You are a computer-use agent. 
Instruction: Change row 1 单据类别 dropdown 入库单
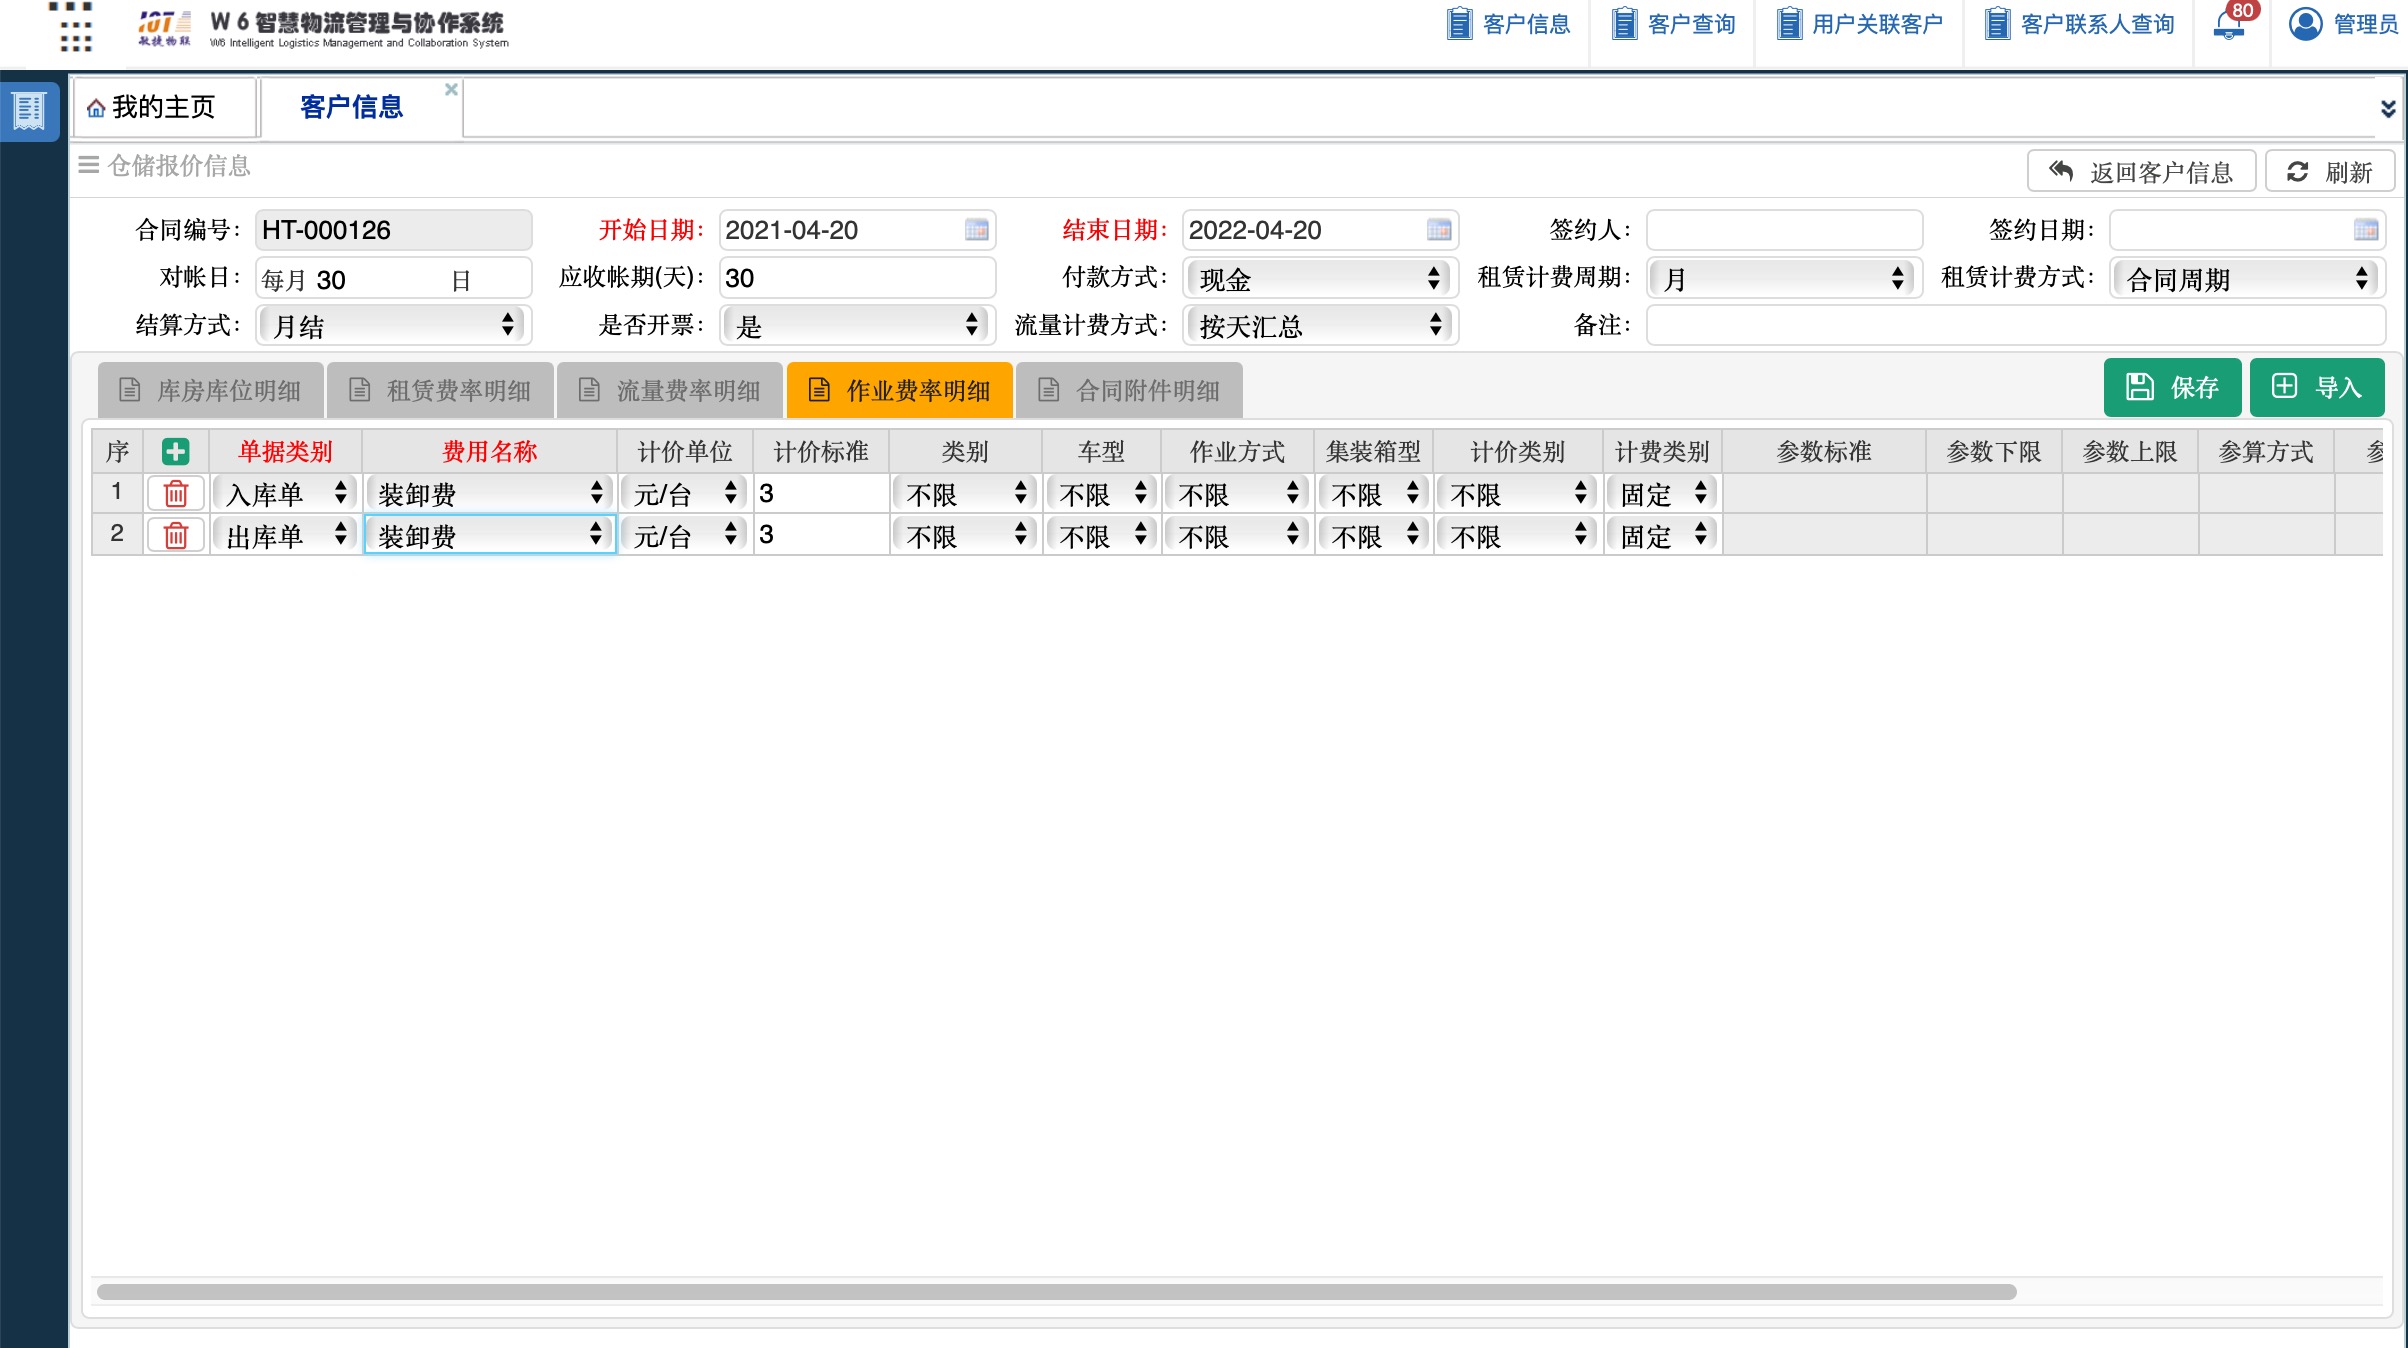285,494
